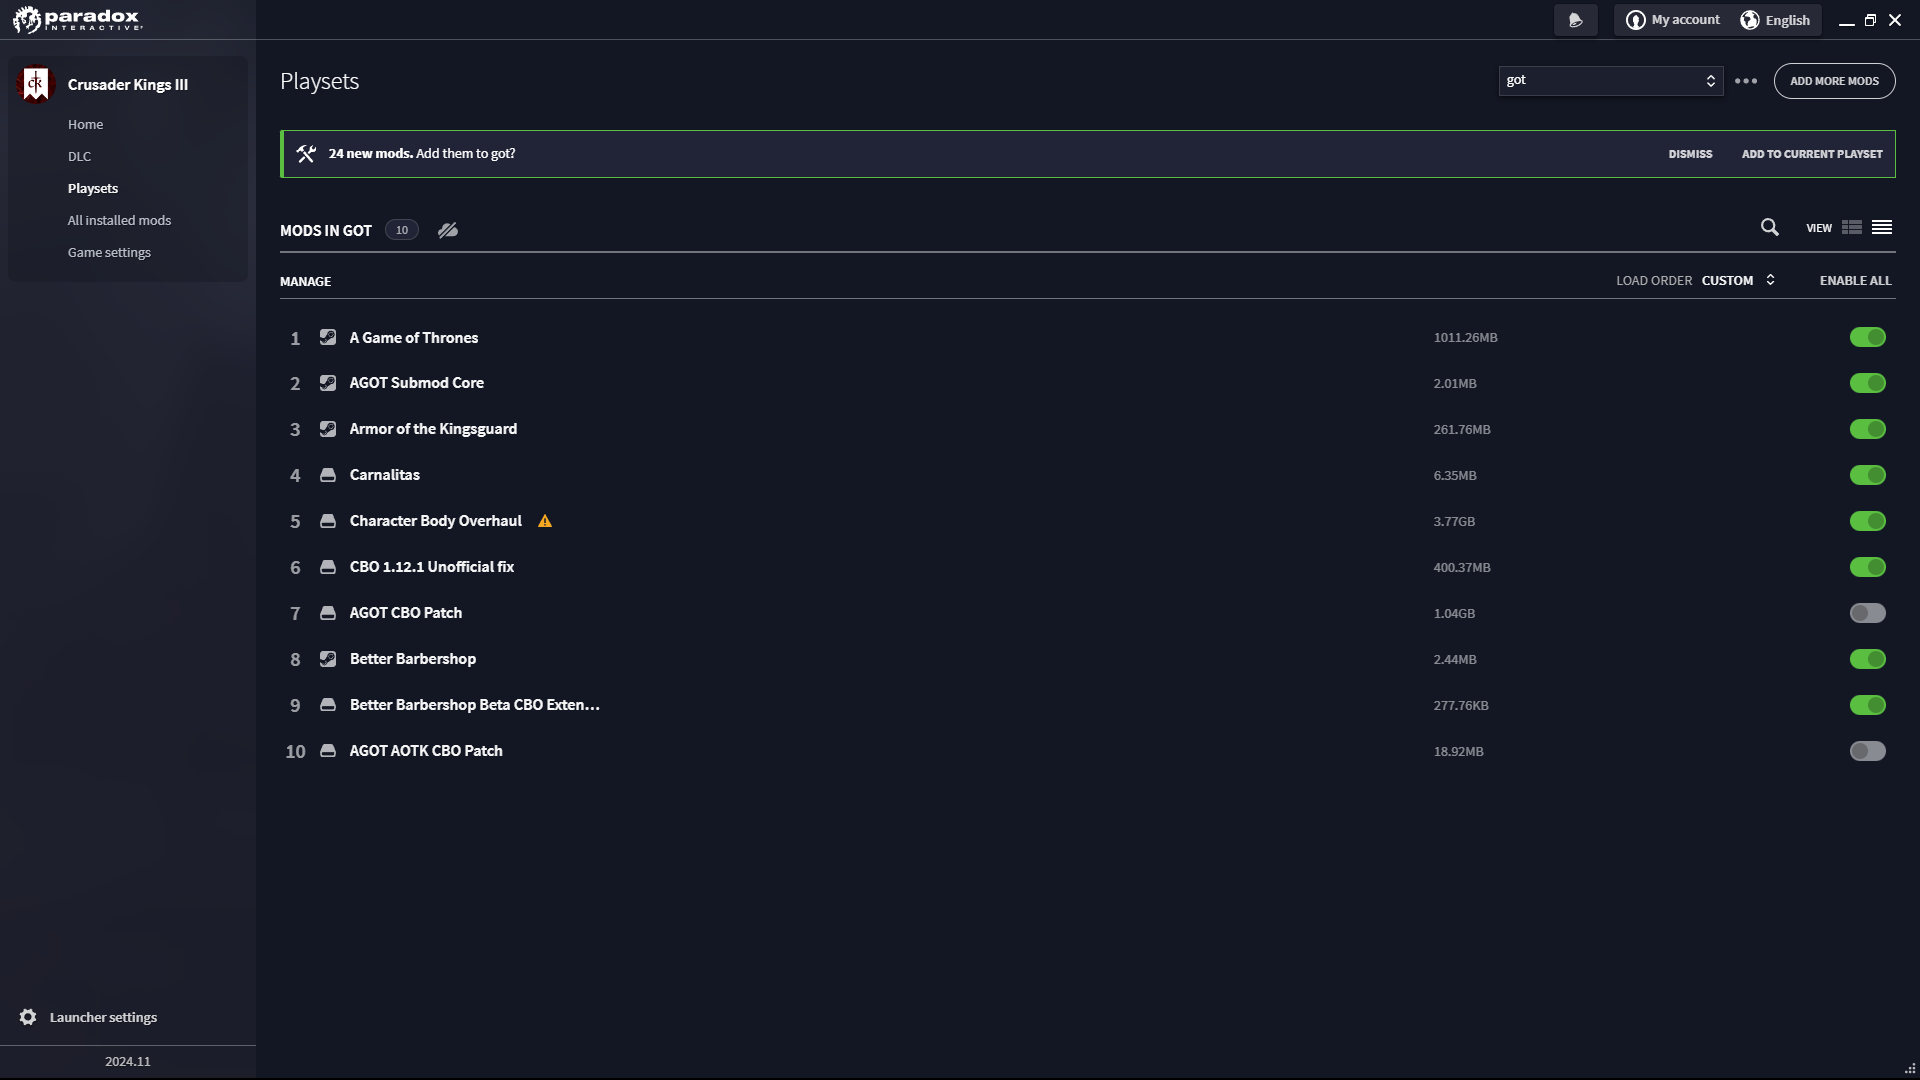The image size is (1920, 1080).
Task: Switch off Character Body Overhaul
Action: (1867, 521)
